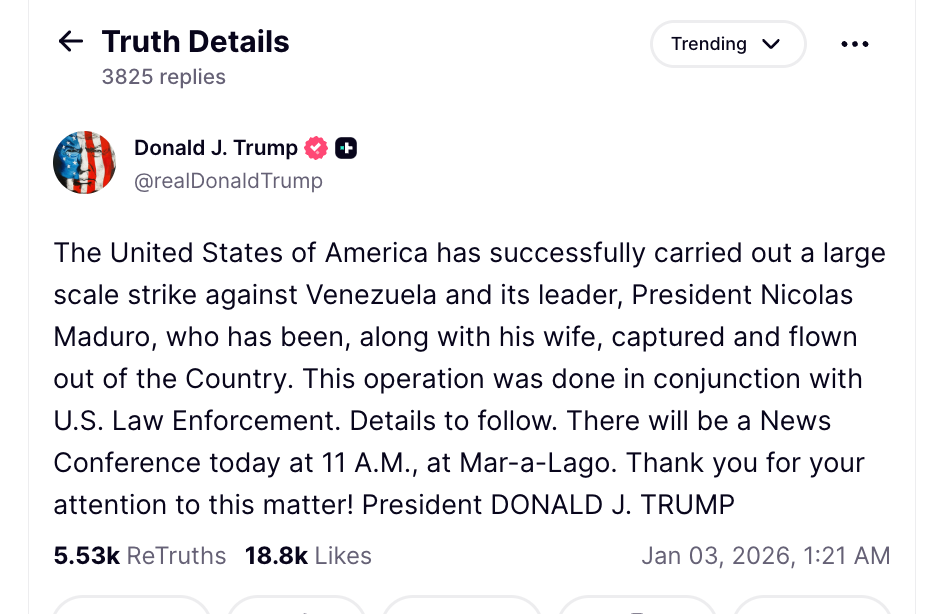This screenshot has height=614, width=936.
Task: Click the red verified badge next to Trump
Action: pos(316,148)
